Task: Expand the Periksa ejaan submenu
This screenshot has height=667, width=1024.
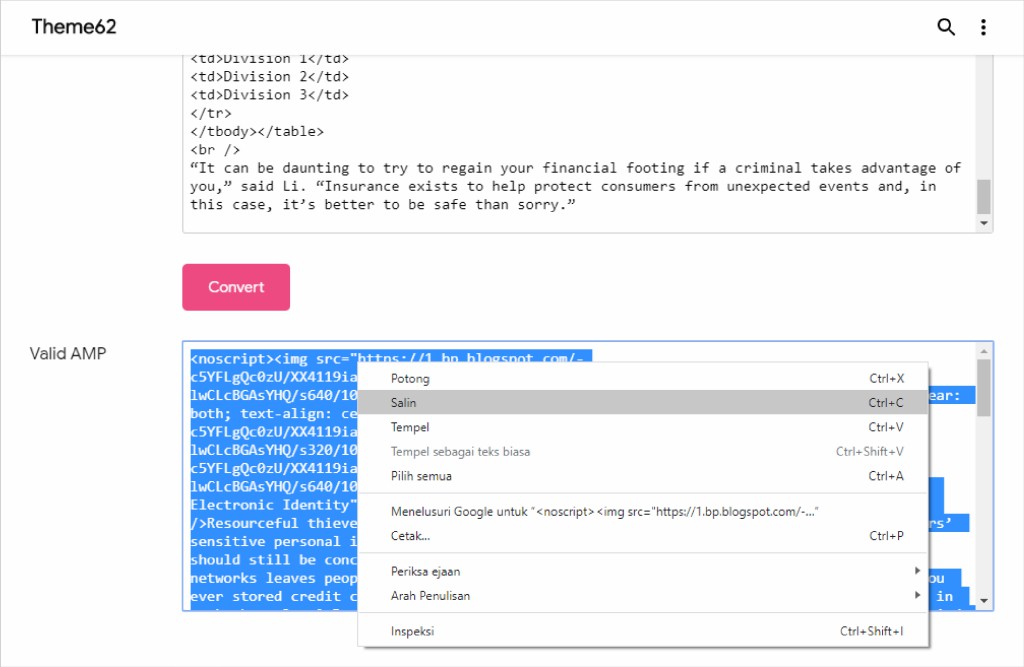Action: tap(643, 571)
